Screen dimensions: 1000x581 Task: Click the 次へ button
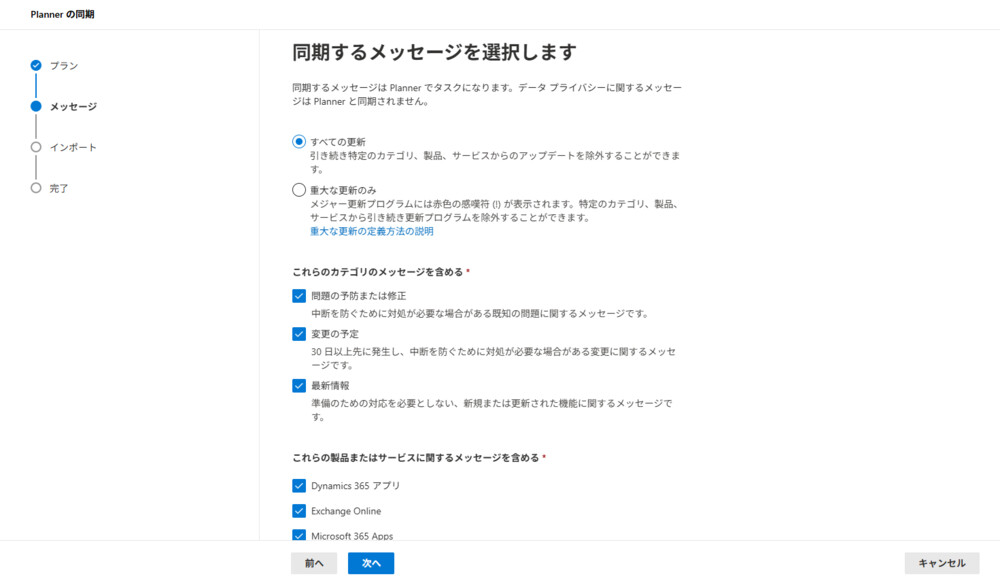pyautogui.click(x=371, y=563)
